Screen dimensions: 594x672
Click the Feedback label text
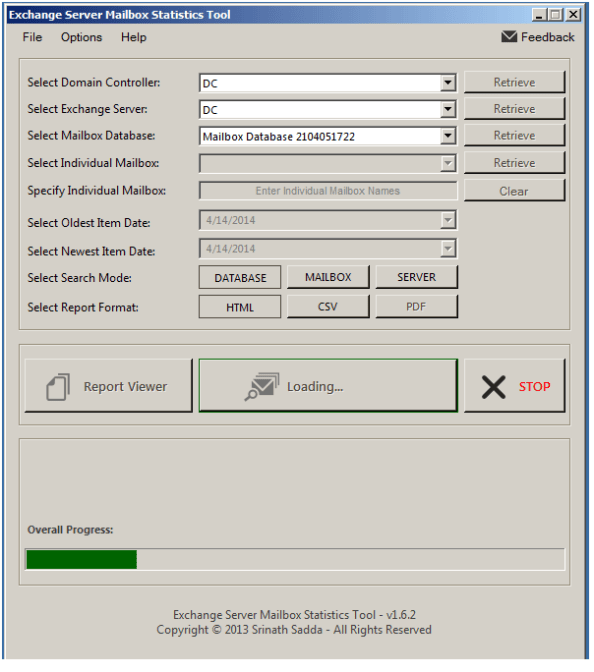coord(548,37)
